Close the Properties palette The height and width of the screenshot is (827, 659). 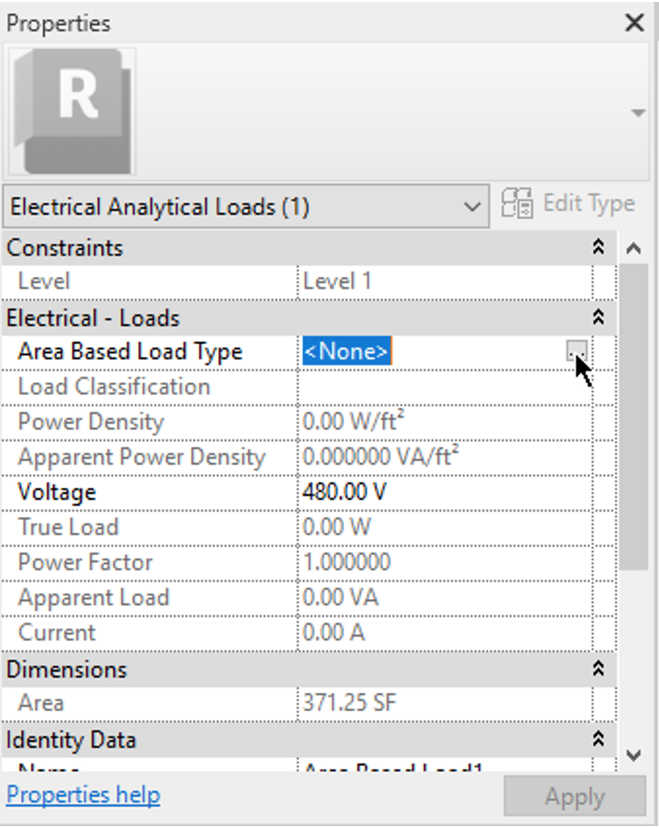(x=634, y=23)
